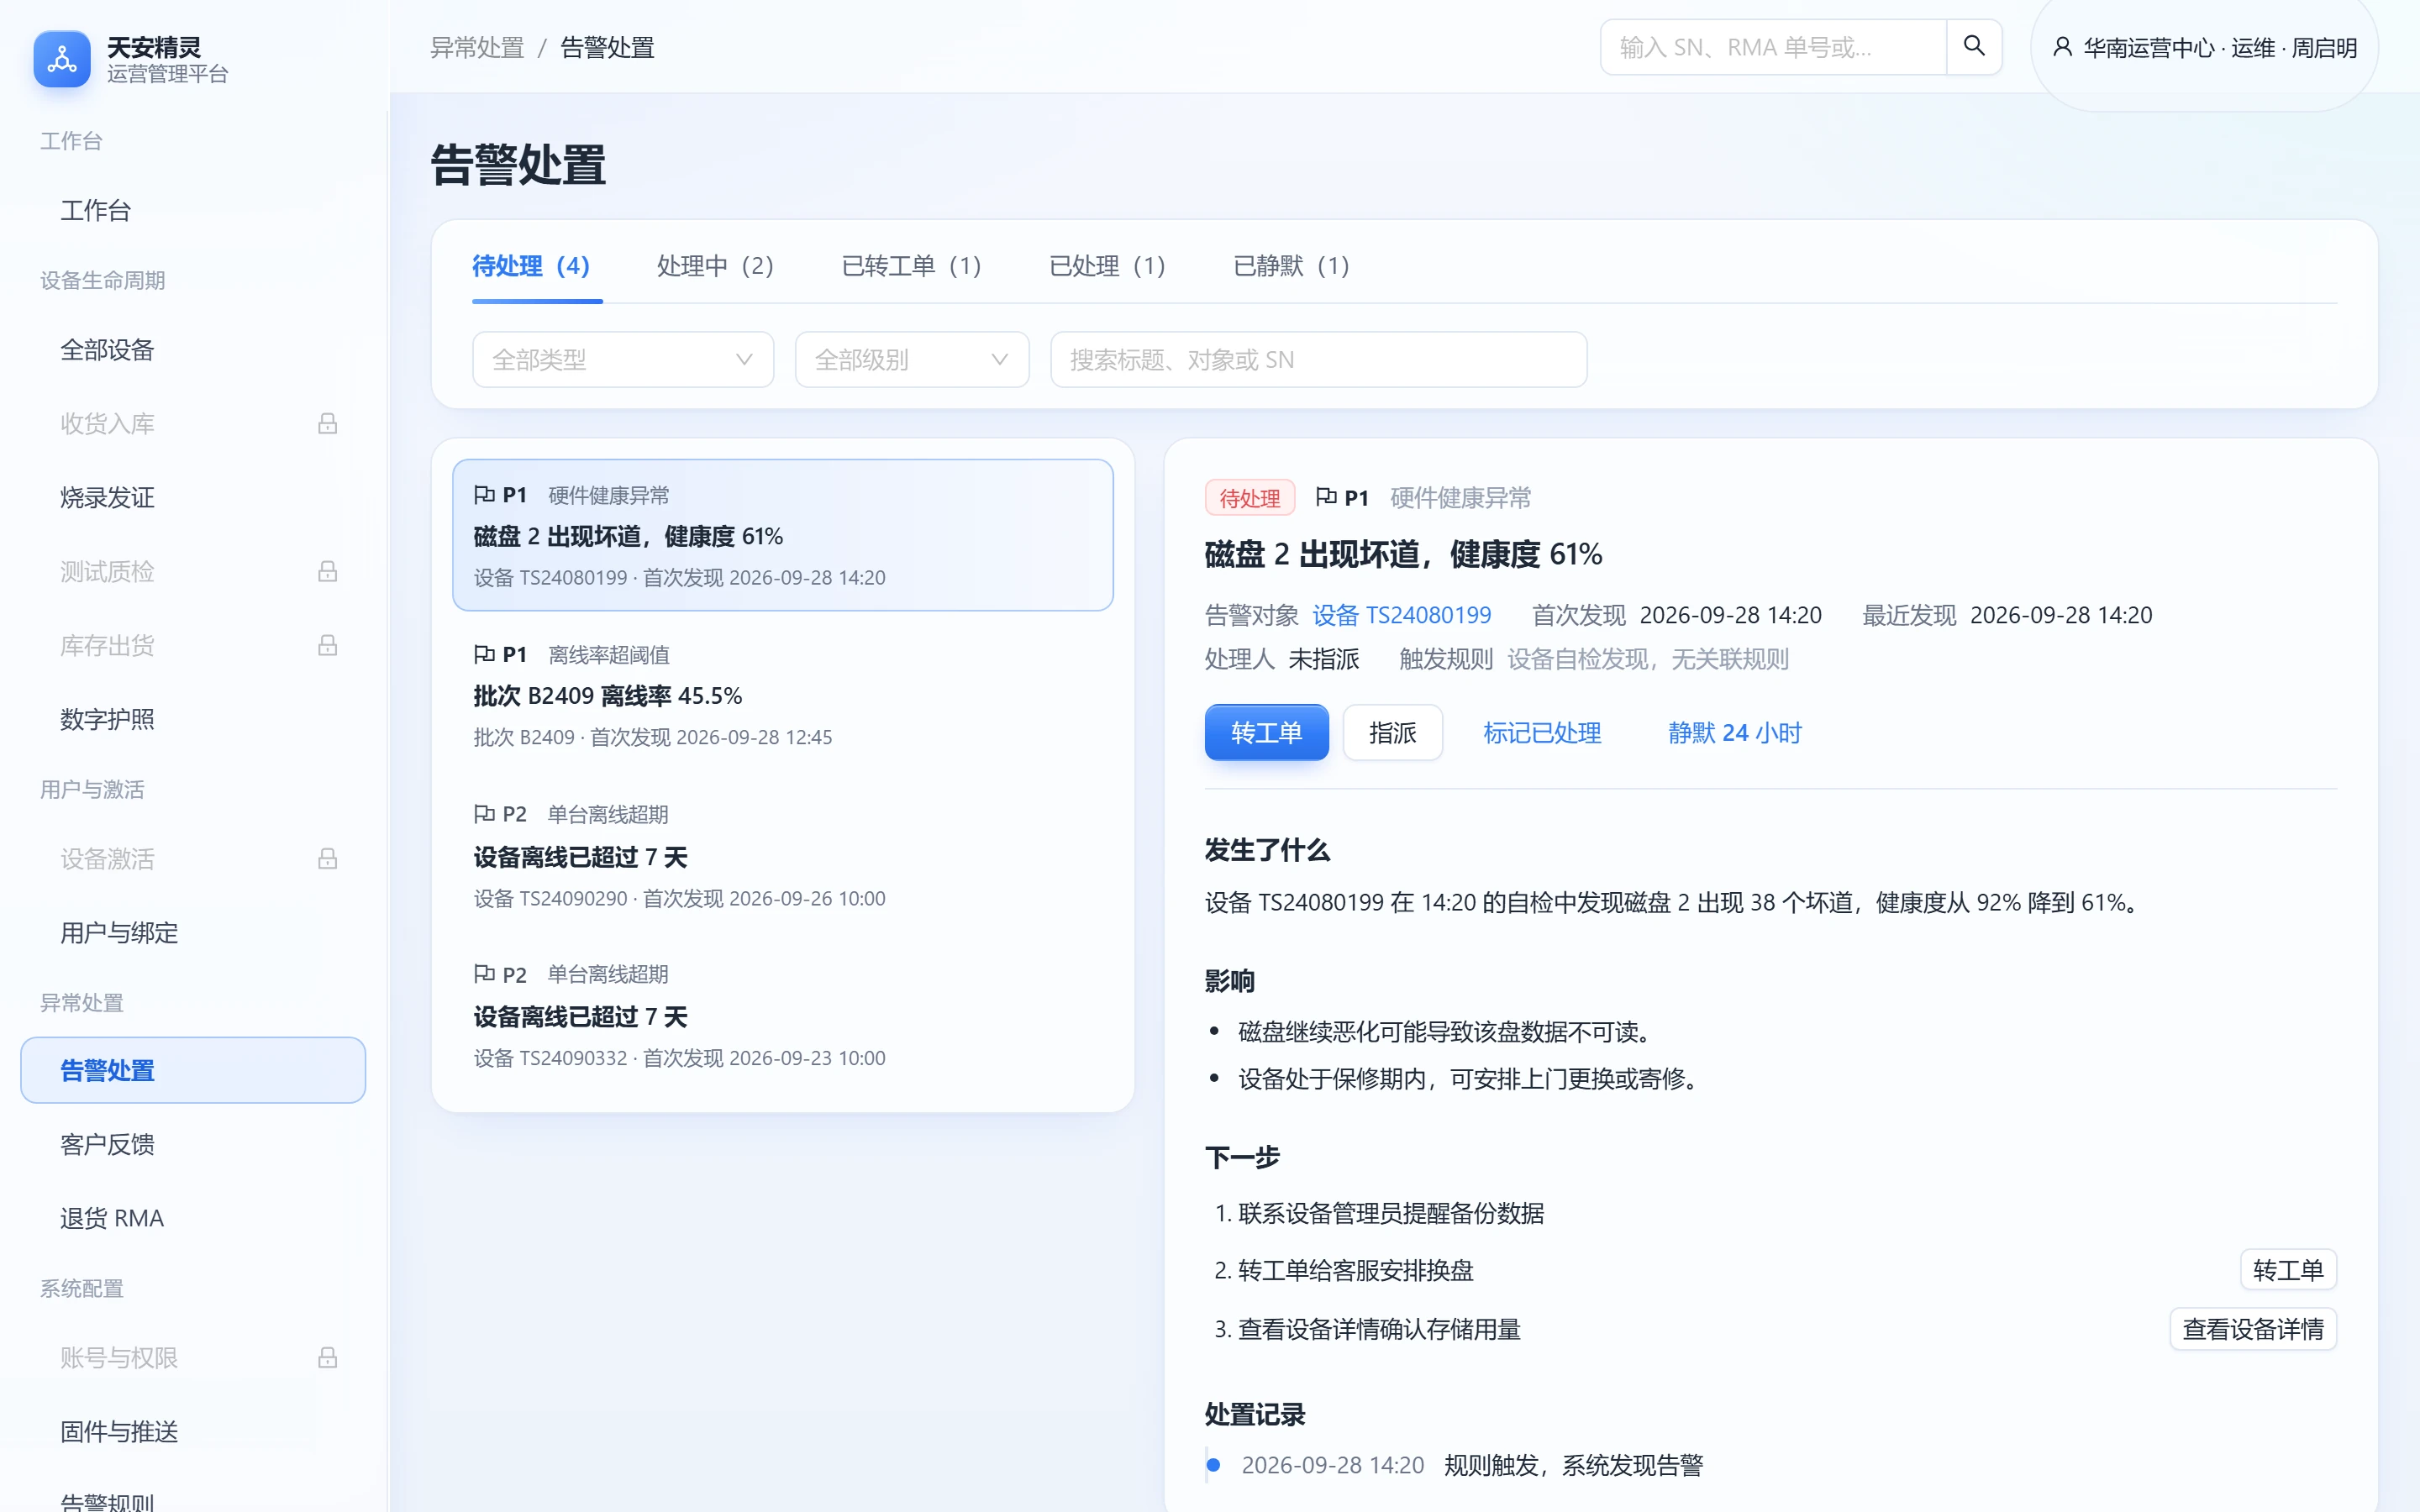Click the flag icon in the detail panel header
The image size is (2420, 1512).
(x=1326, y=497)
